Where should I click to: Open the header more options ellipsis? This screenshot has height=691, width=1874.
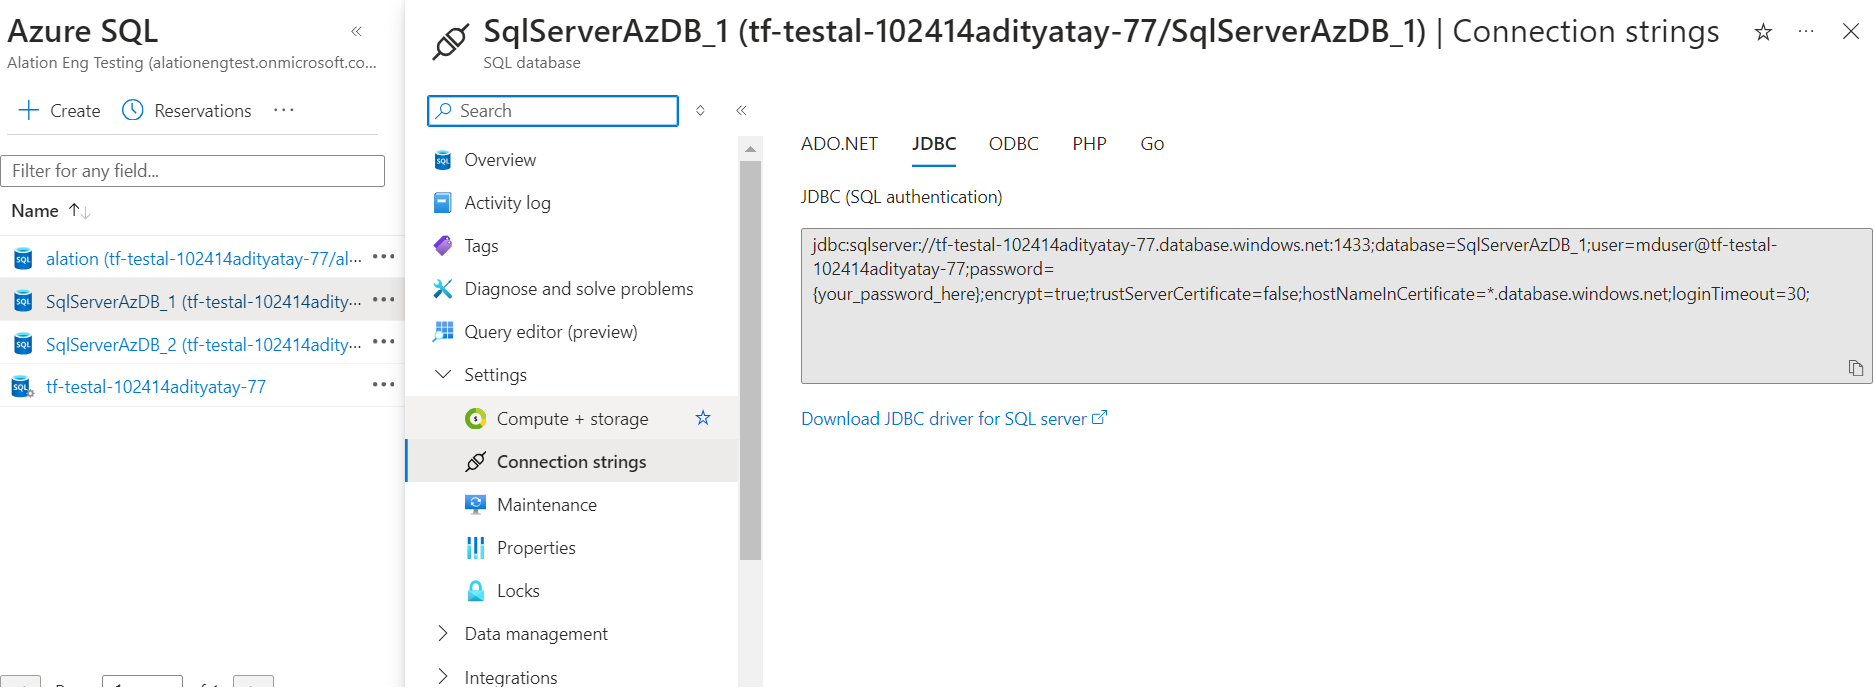click(x=1806, y=32)
